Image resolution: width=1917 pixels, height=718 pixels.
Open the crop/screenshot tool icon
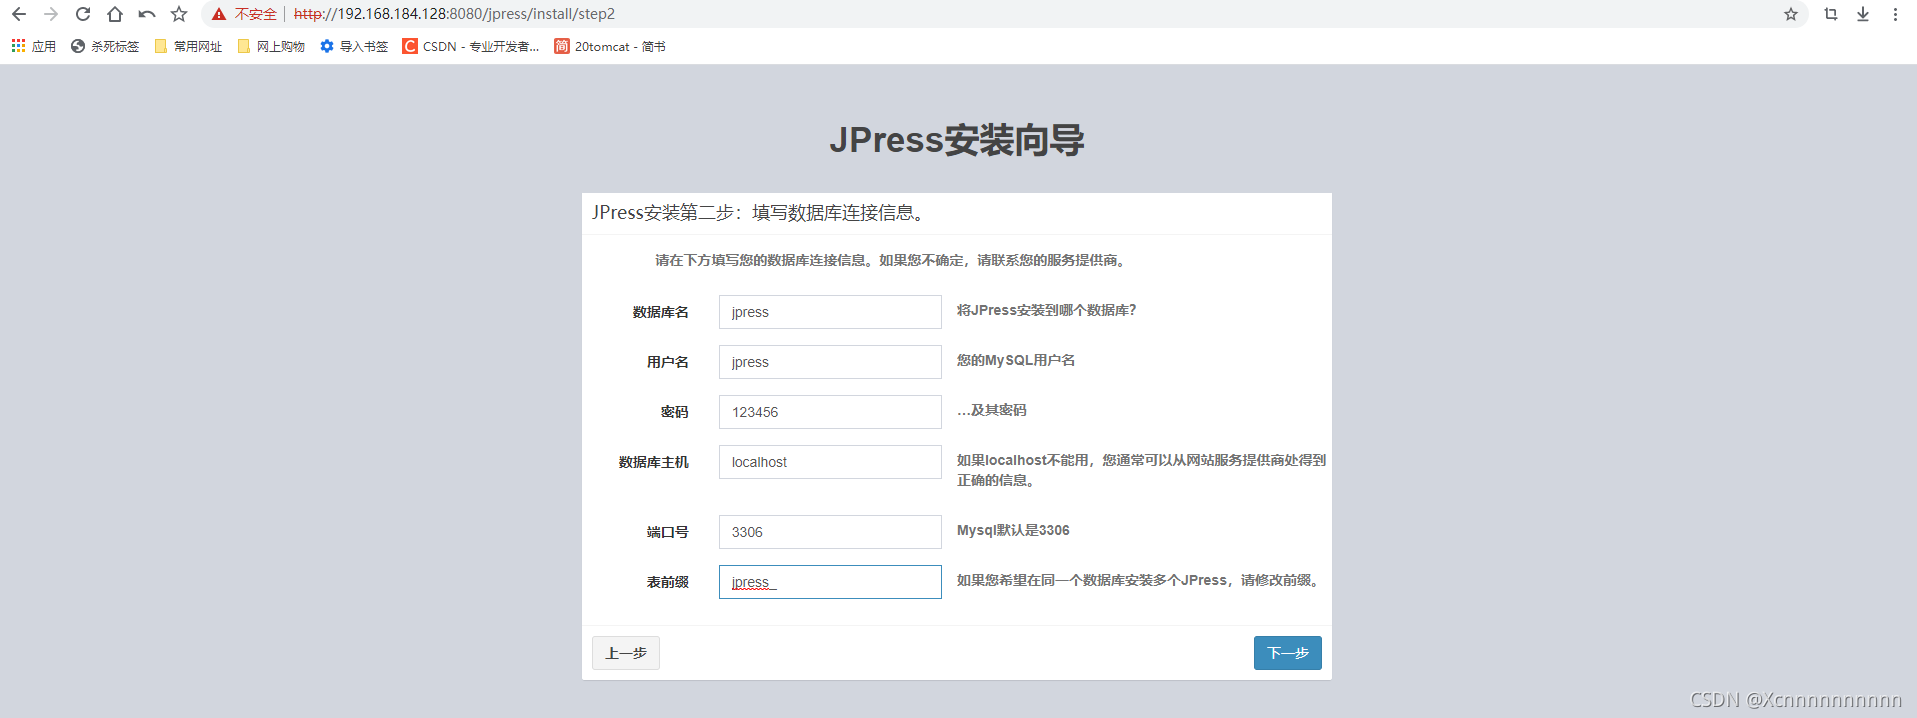point(1830,14)
